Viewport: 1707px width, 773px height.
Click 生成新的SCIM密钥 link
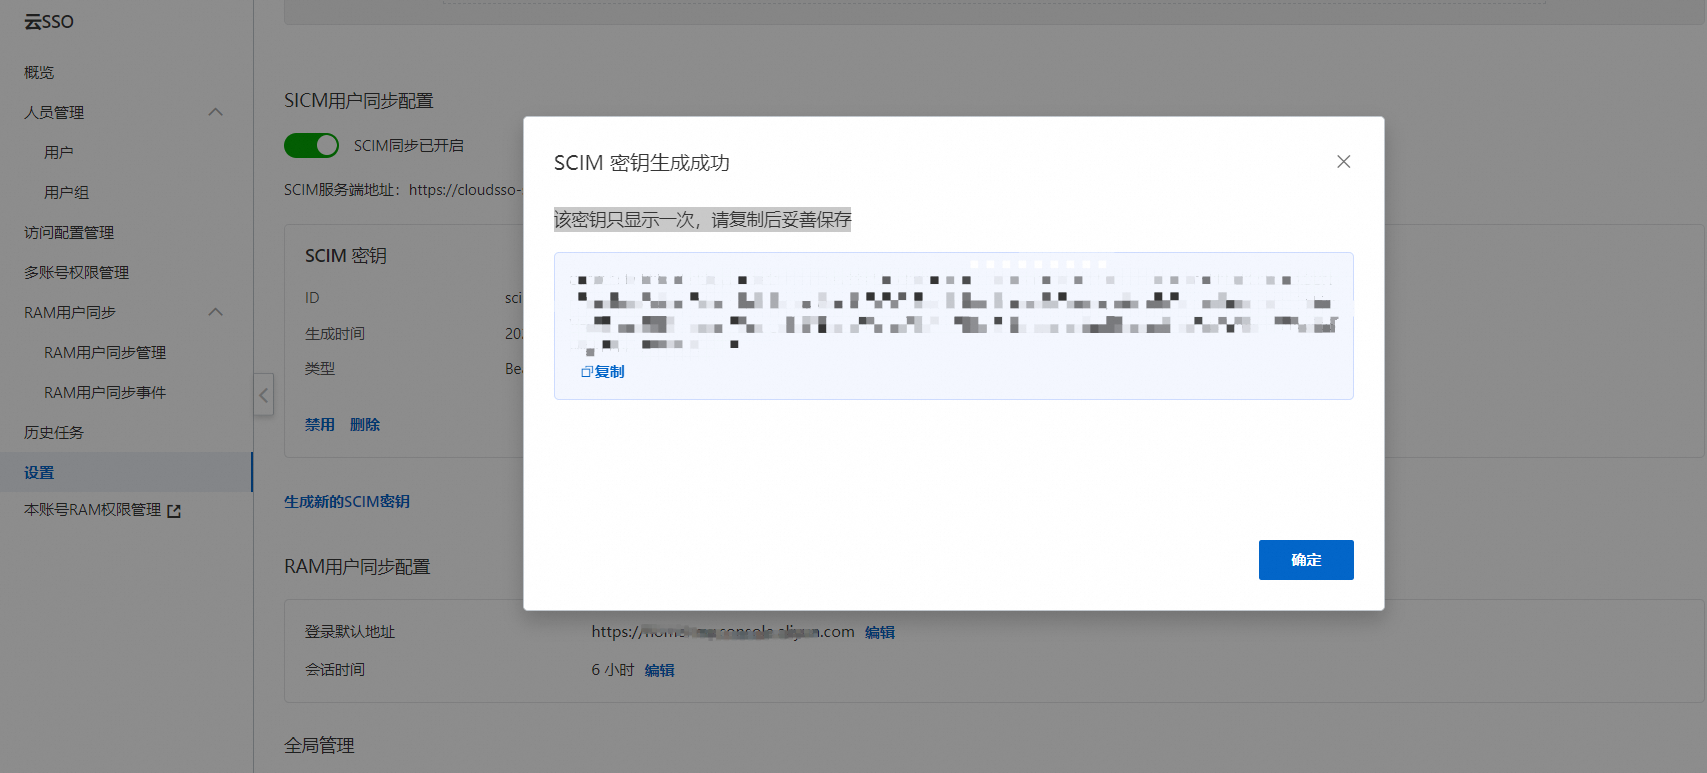pyautogui.click(x=347, y=502)
